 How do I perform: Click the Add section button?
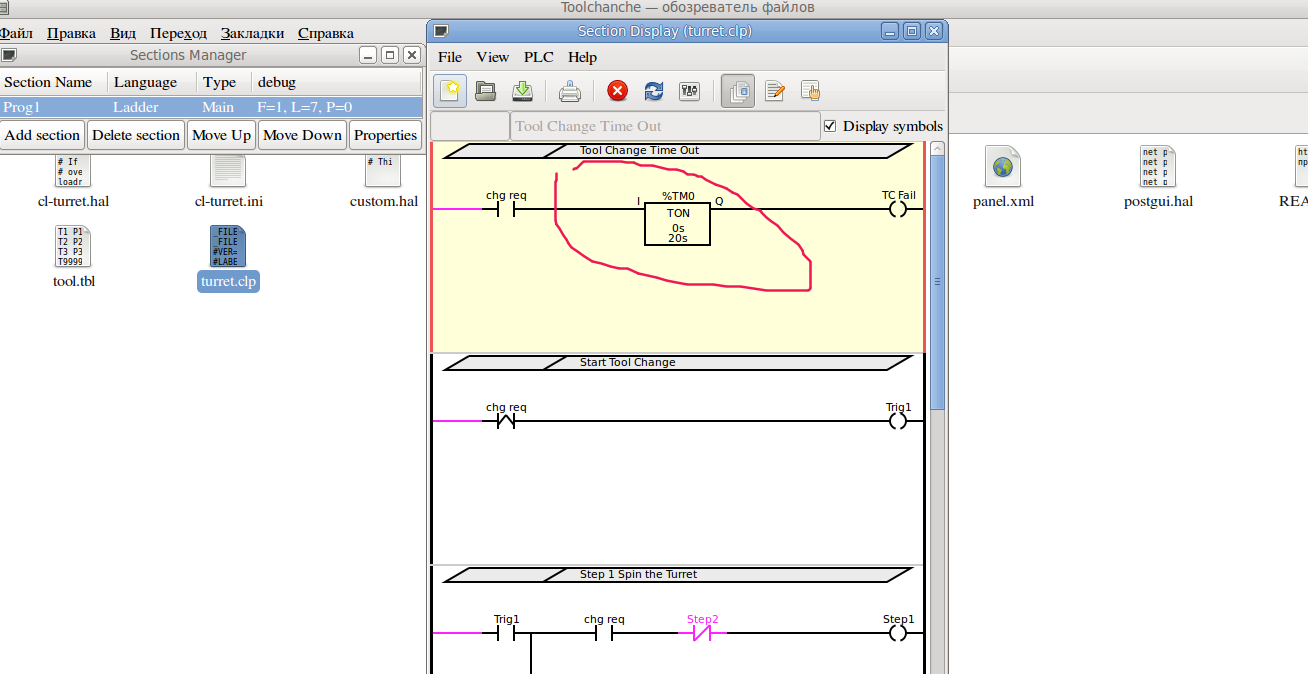pyautogui.click(x=42, y=135)
